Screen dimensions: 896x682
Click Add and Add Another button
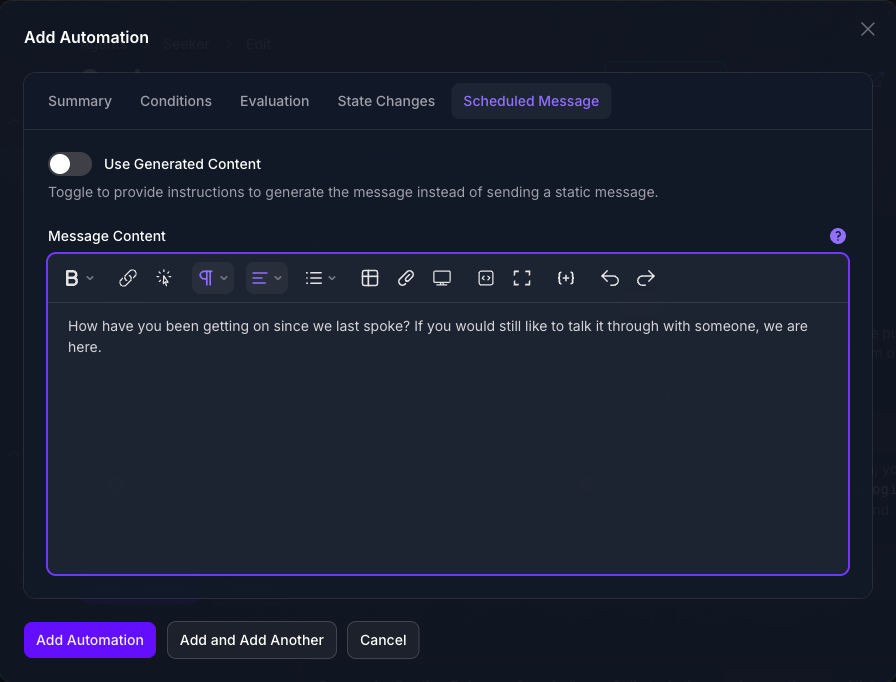[x=252, y=640]
